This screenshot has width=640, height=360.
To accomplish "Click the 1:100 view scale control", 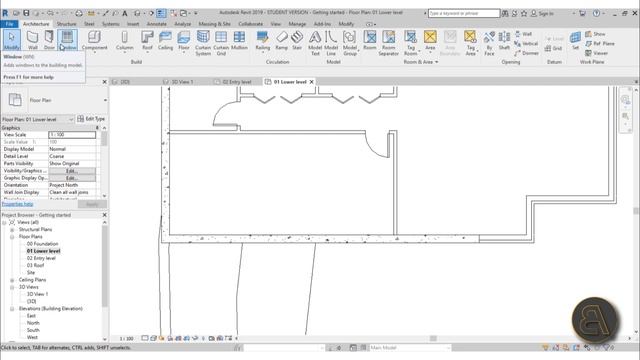I will click(x=127, y=338).
